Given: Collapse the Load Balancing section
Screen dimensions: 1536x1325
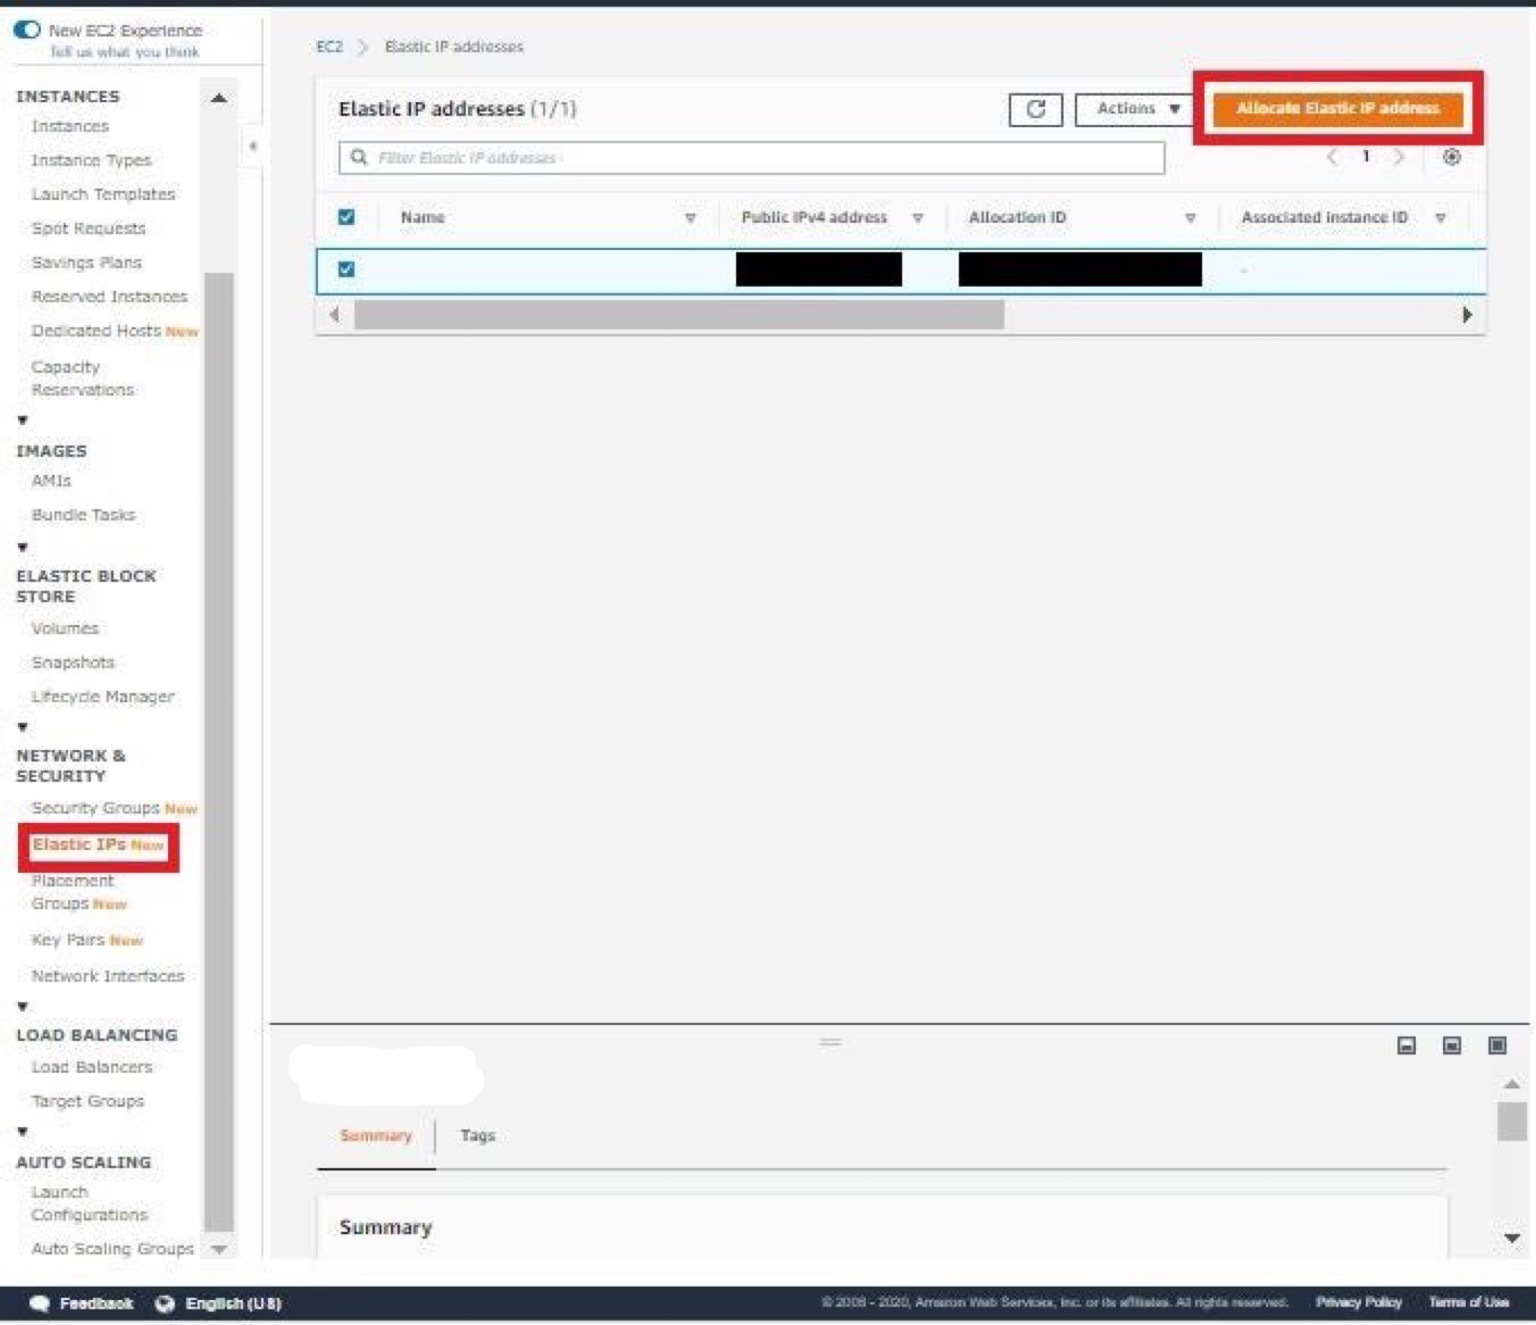Looking at the screenshot, I should click(x=23, y=1006).
